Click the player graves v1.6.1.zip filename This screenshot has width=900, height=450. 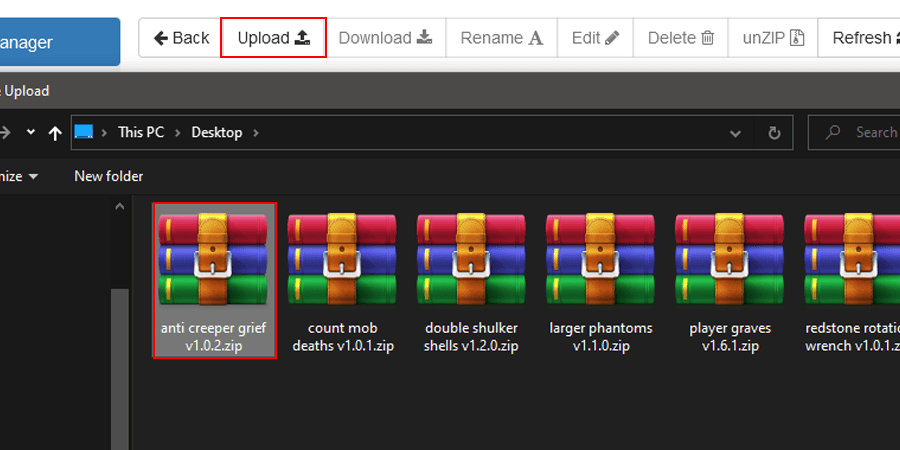pyautogui.click(x=730, y=338)
